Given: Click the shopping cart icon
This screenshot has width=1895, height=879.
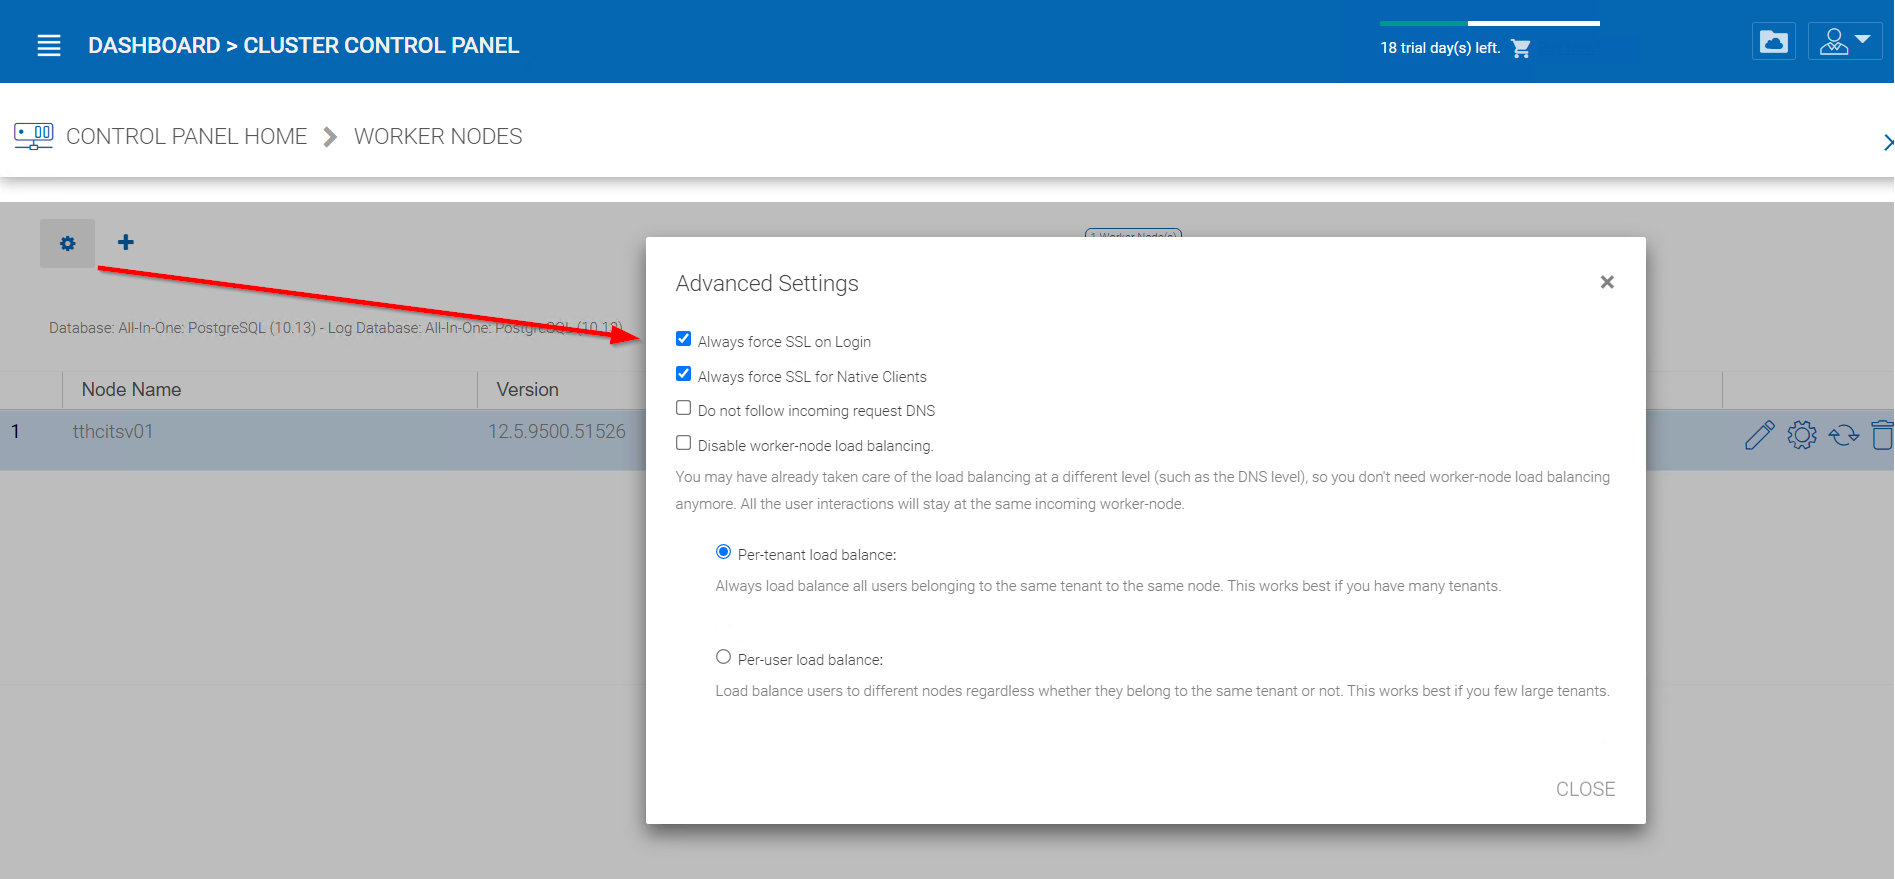Looking at the screenshot, I should point(1521,48).
